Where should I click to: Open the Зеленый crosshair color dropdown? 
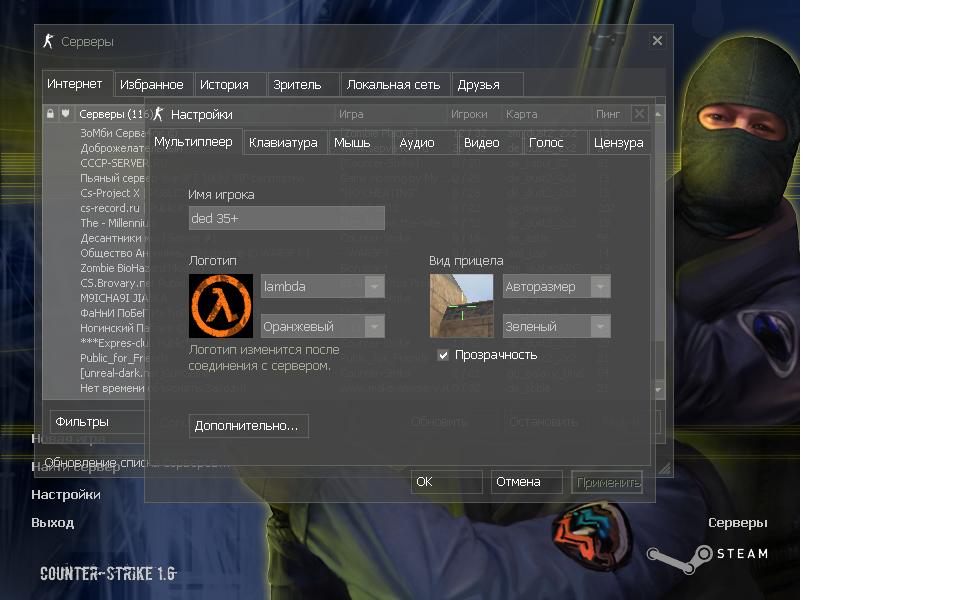click(x=556, y=326)
